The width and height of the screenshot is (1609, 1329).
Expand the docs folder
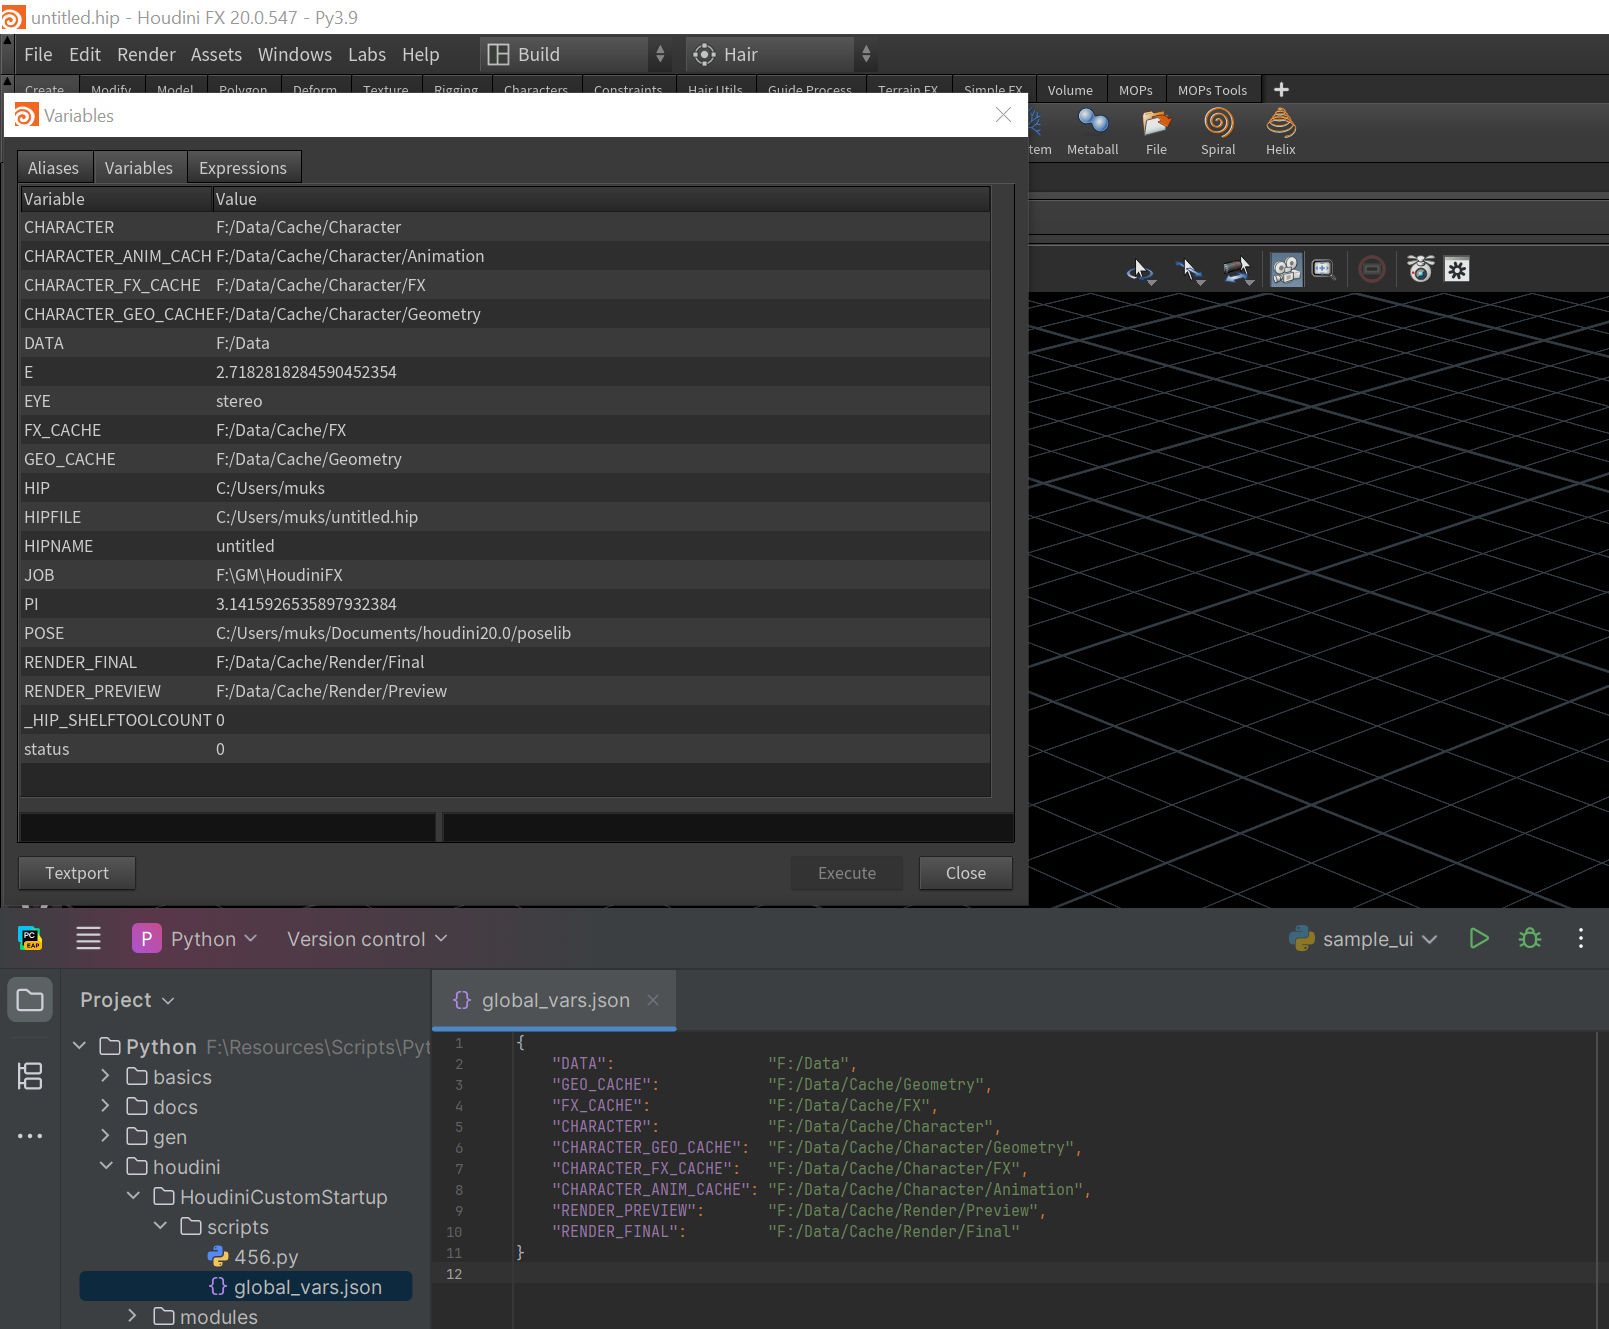105,1106
